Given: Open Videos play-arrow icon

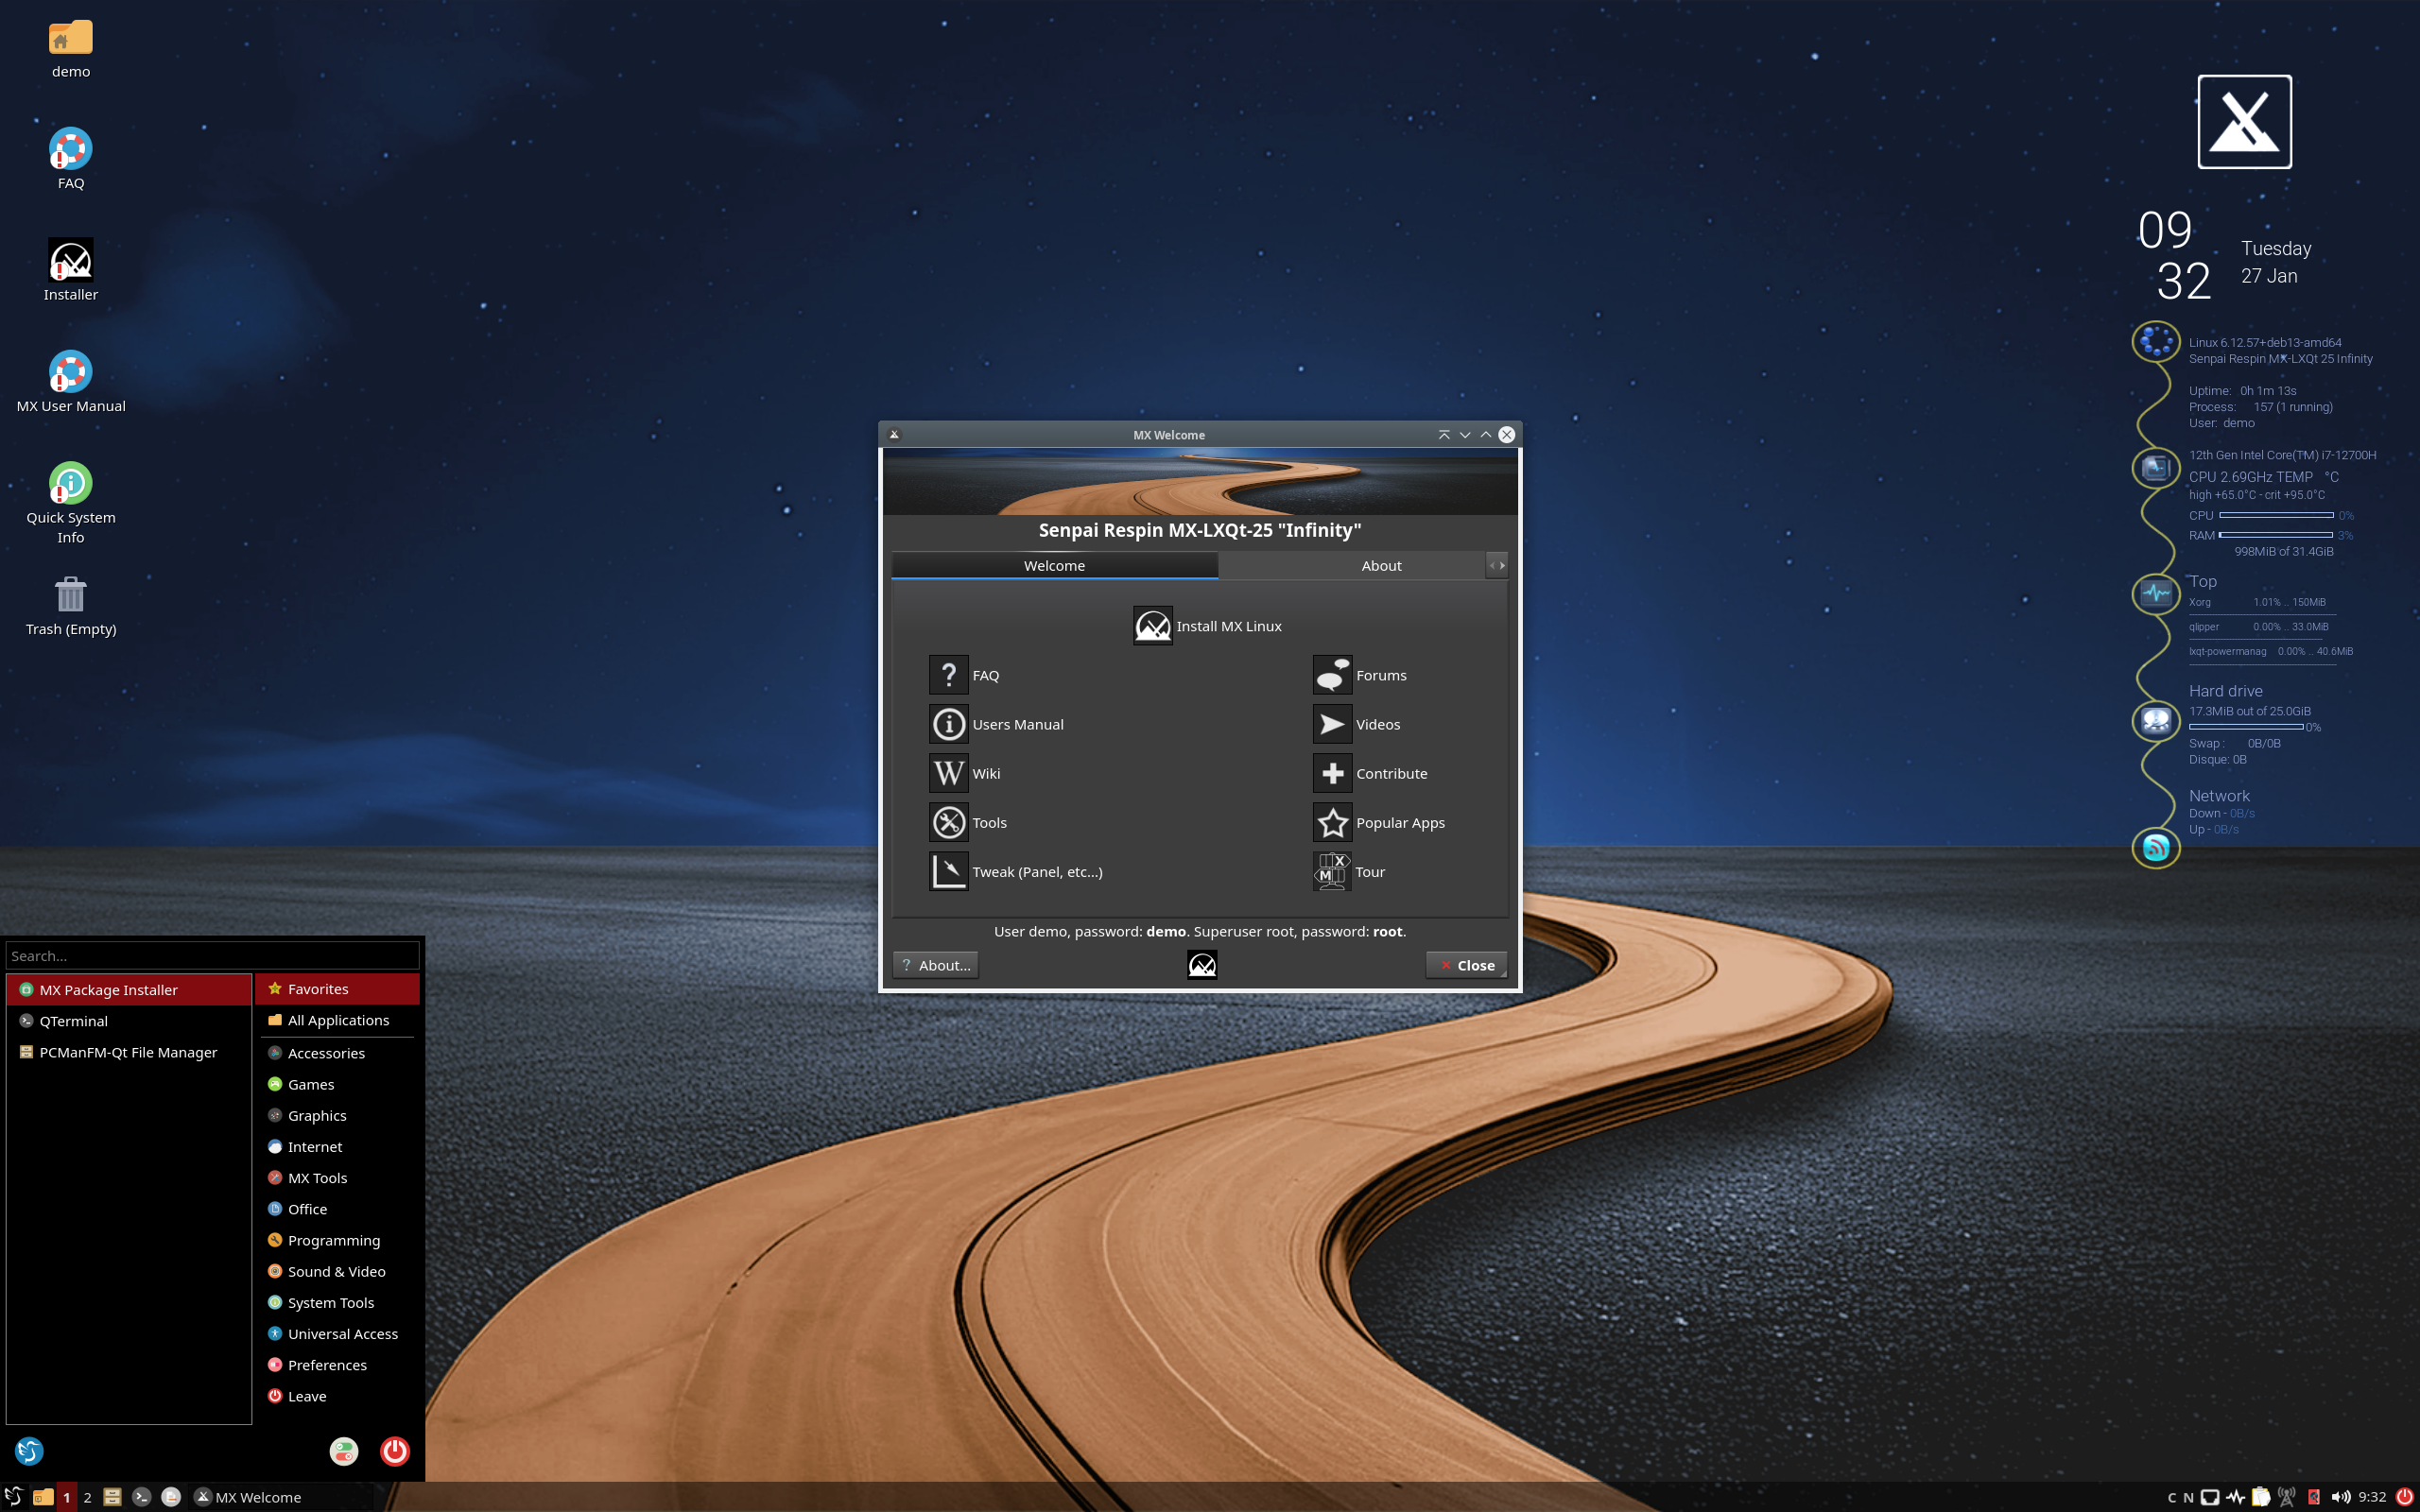Looking at the screenshot, I should tap(1332, 724).
